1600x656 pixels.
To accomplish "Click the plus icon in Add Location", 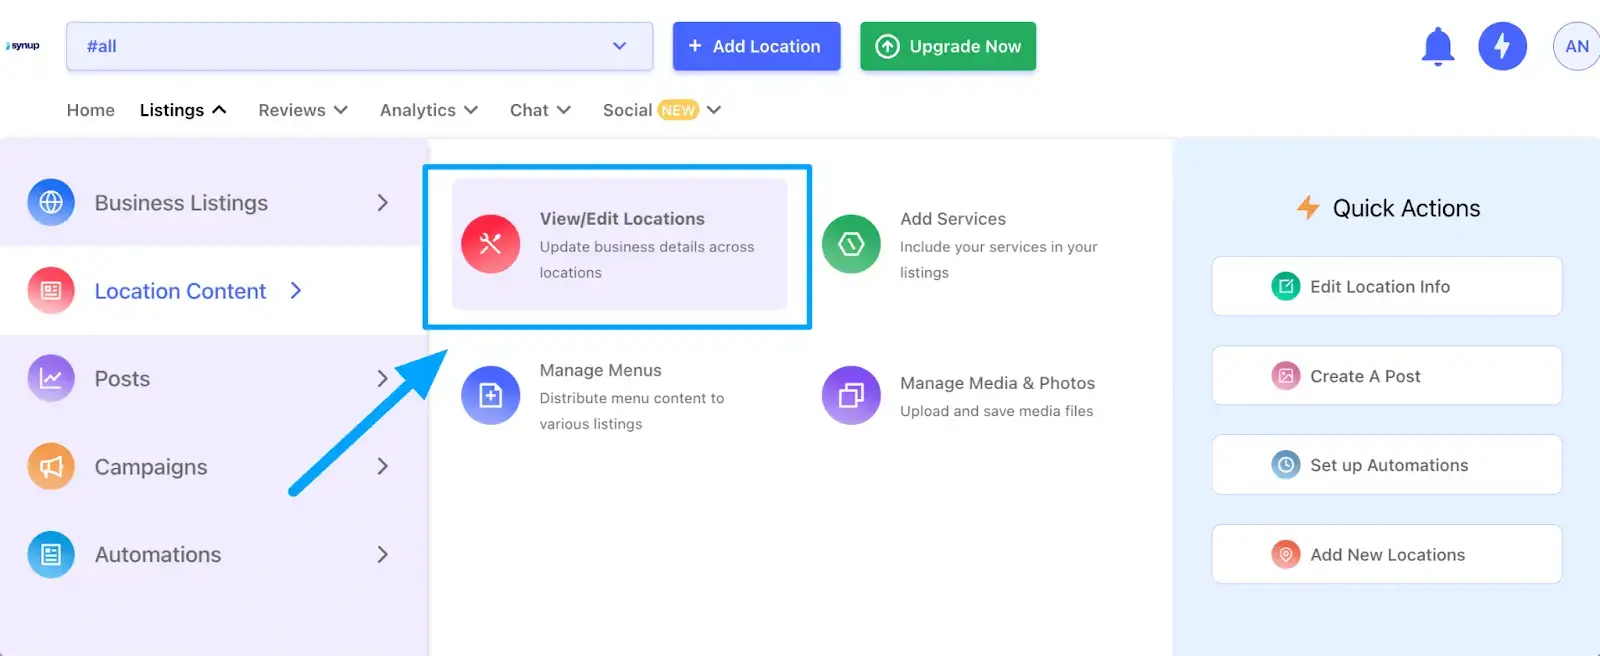I will pos(695,46).
